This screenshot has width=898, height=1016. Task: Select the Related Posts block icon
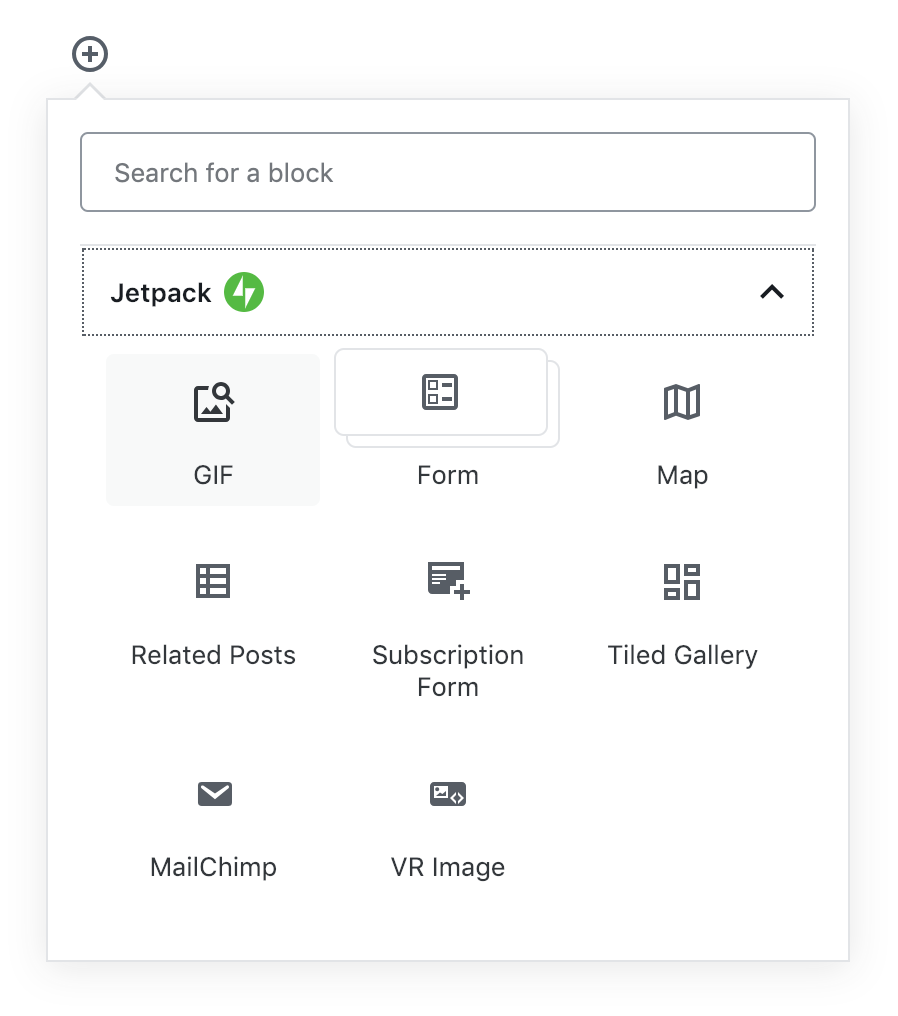(x=213, y=581)
